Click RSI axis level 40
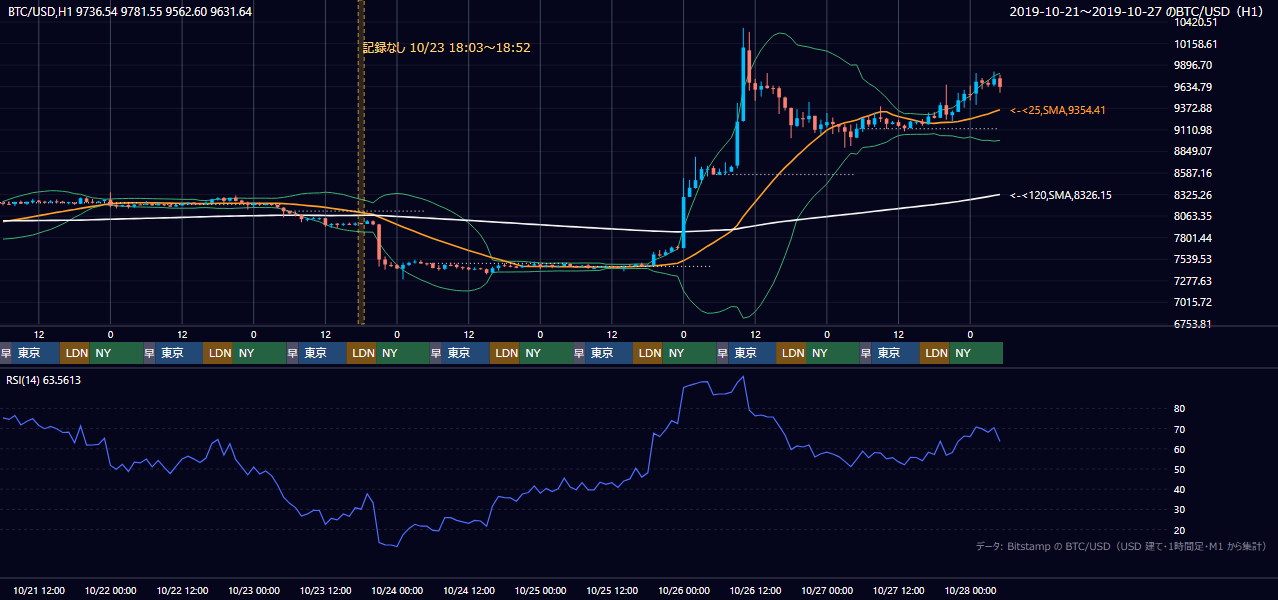This screenshot has width=1278, height=600. (x=1180, y=489)
